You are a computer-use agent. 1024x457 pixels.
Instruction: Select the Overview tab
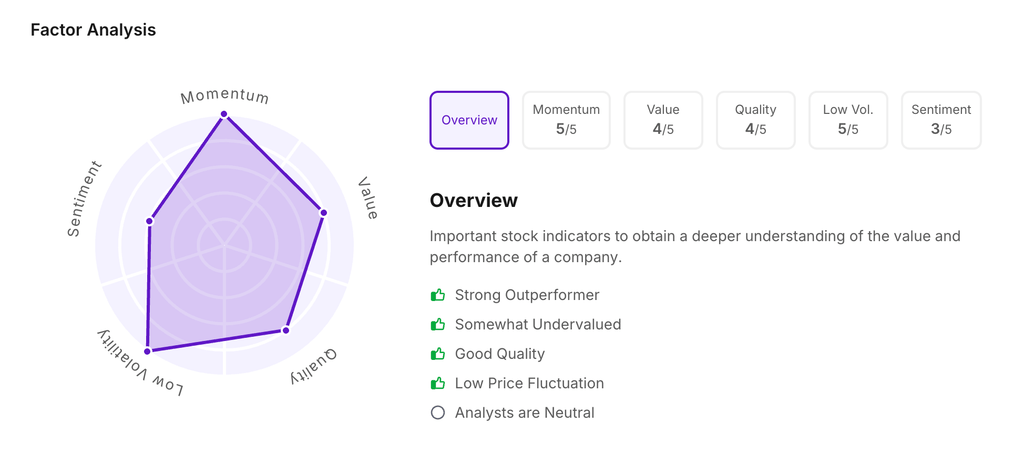469,120
